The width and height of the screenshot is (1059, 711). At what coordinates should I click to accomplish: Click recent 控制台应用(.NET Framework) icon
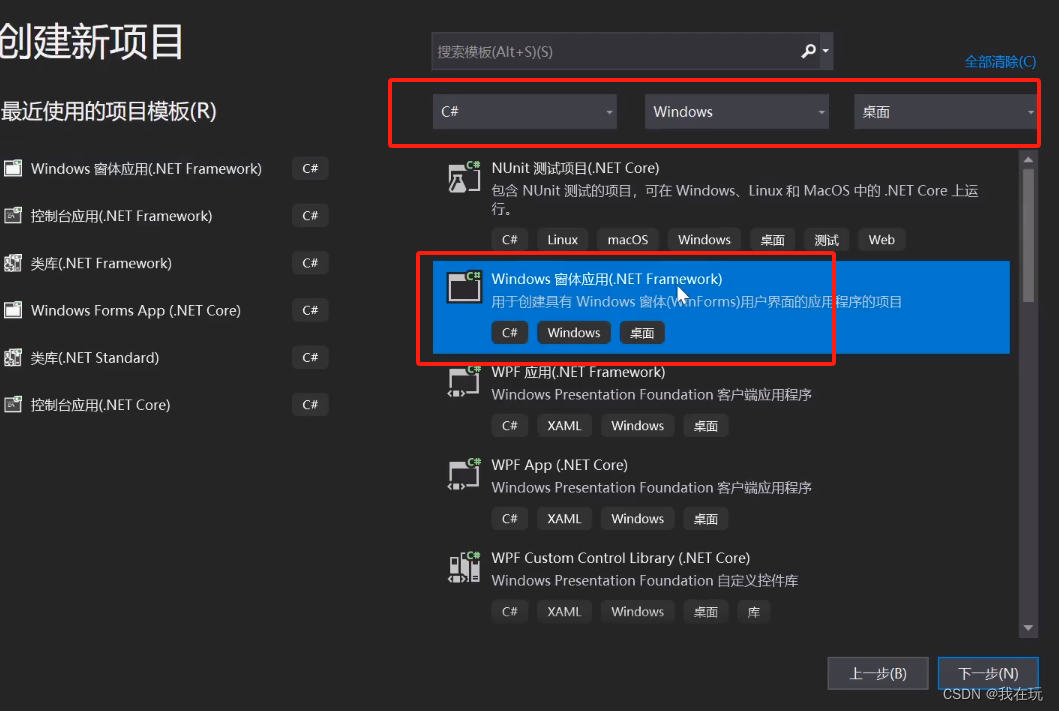click(13, 215)
